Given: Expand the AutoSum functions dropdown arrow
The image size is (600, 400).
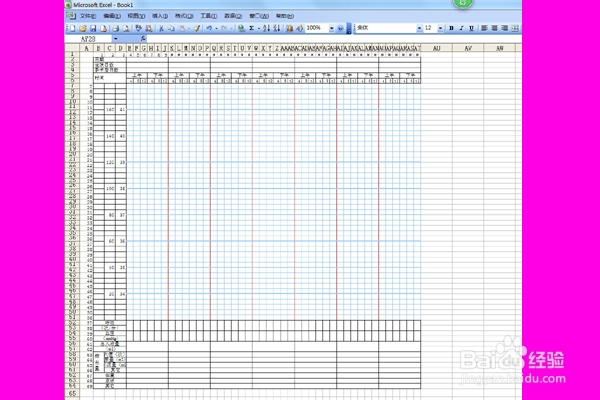Looking at the screenshot, I should 259,28.
